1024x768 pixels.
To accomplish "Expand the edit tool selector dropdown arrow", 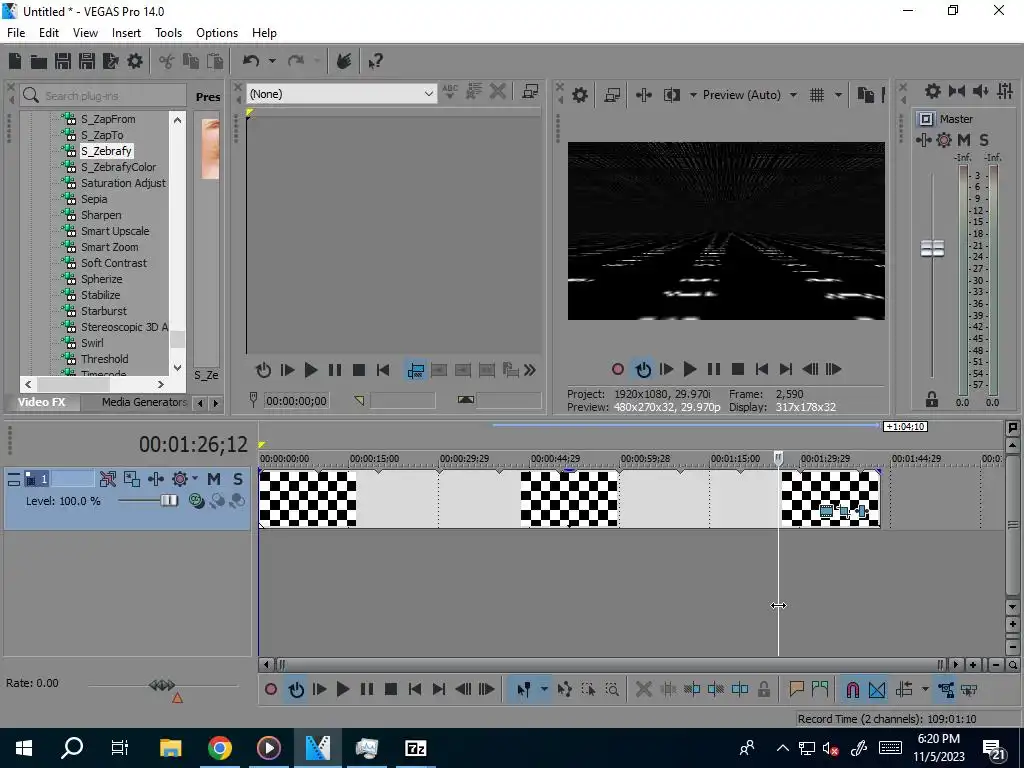I will [x=544, y=689].
